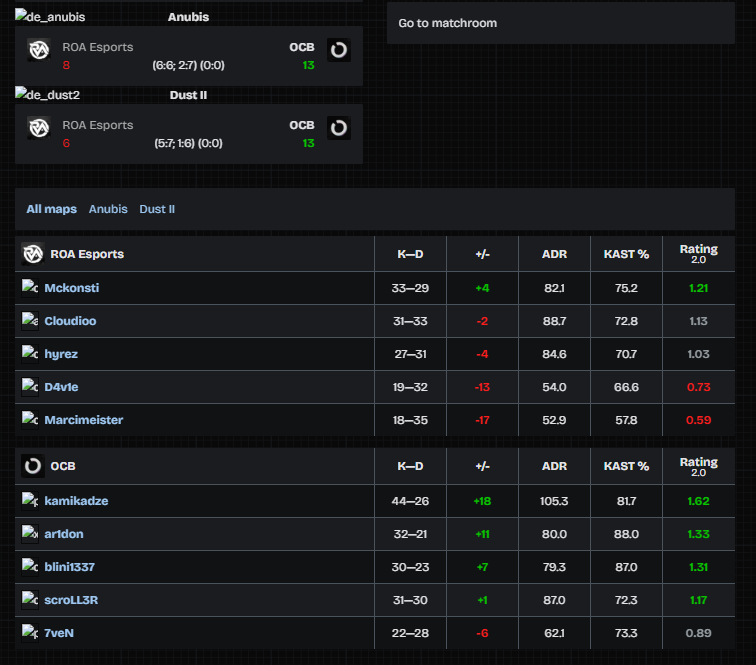Click scroLL3R's 31–30 K-D value
Viewport: 756px width, 665px height.
[410, 600]
